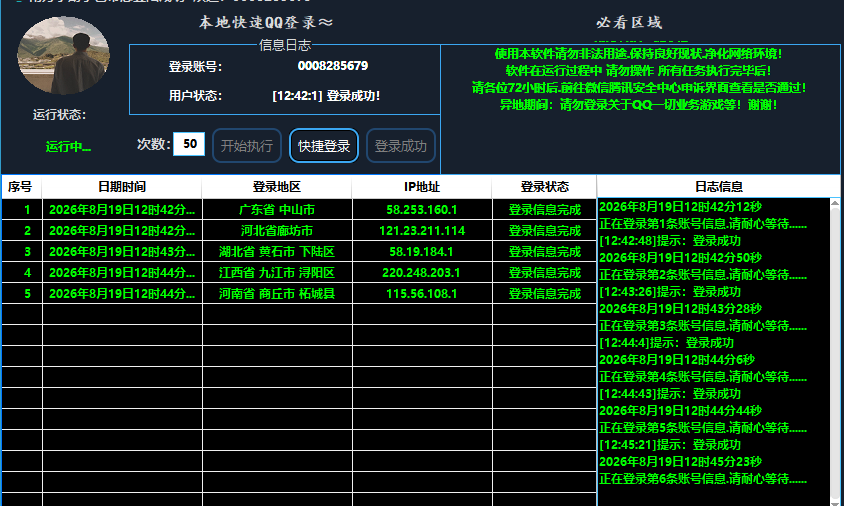
Task: Click the 序号 column header
Action: coord(20,187)
